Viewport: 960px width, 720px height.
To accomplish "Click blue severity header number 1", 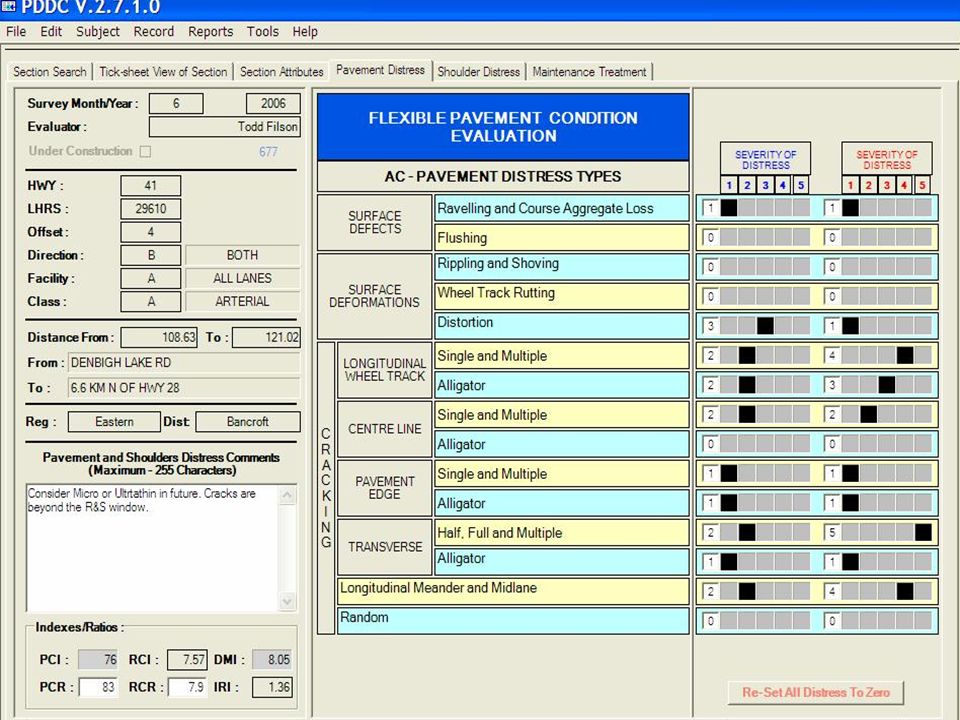I will point(729,185).
